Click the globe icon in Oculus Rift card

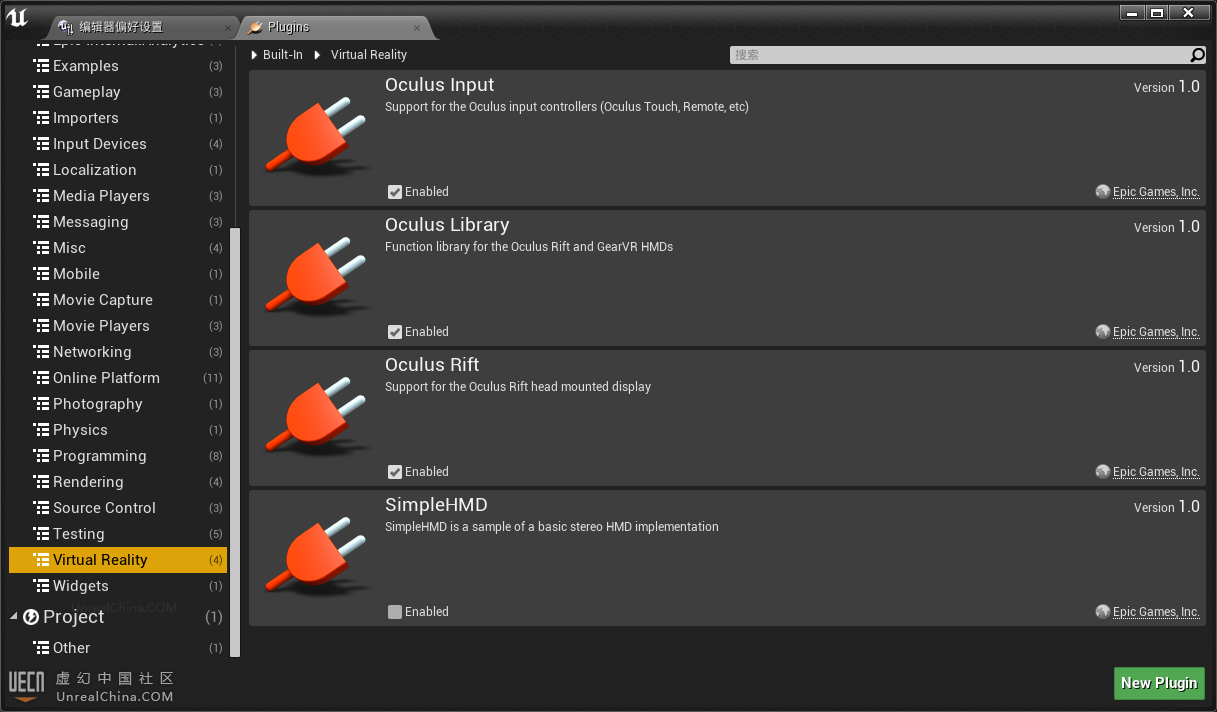(x=1102, y=472)
